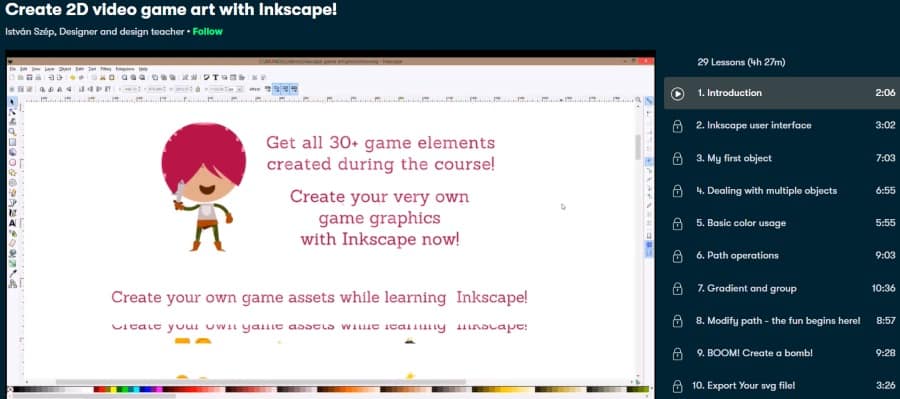Click the Save document toolbar icon
The height and width of the screenshot is (399, 900).
(29, 77)
